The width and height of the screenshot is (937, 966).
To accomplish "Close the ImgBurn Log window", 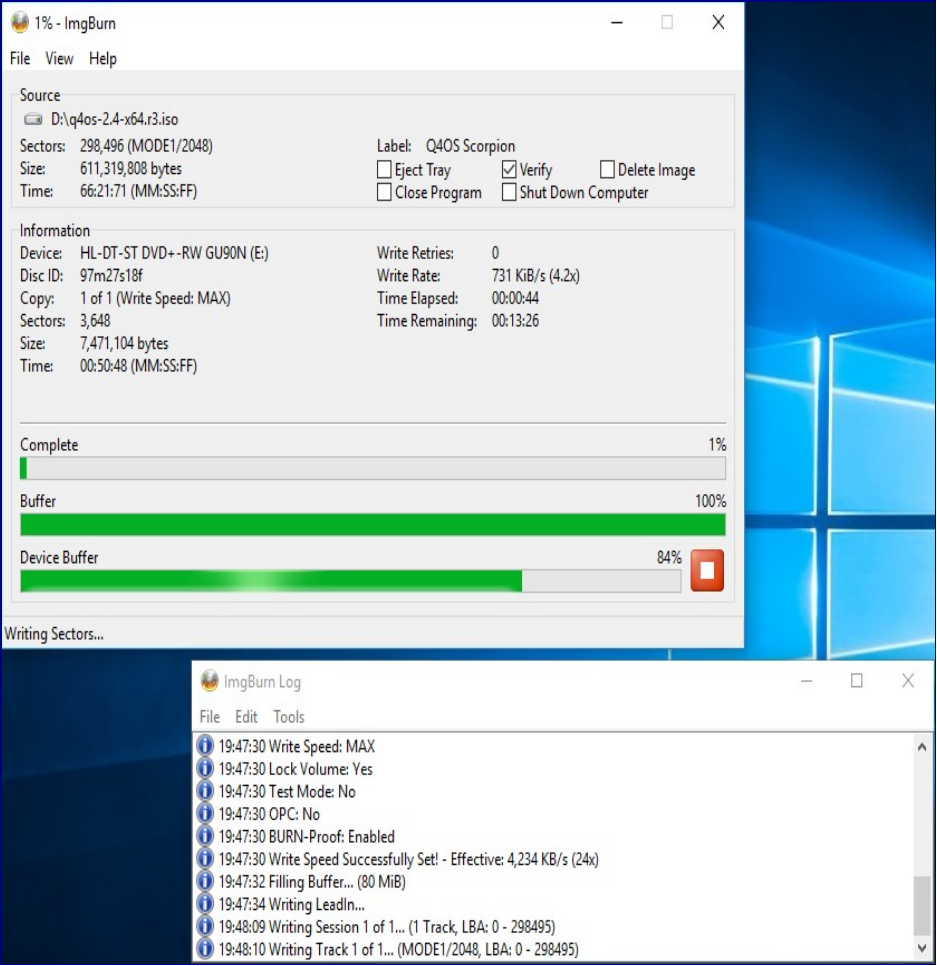I will (907, 681).
